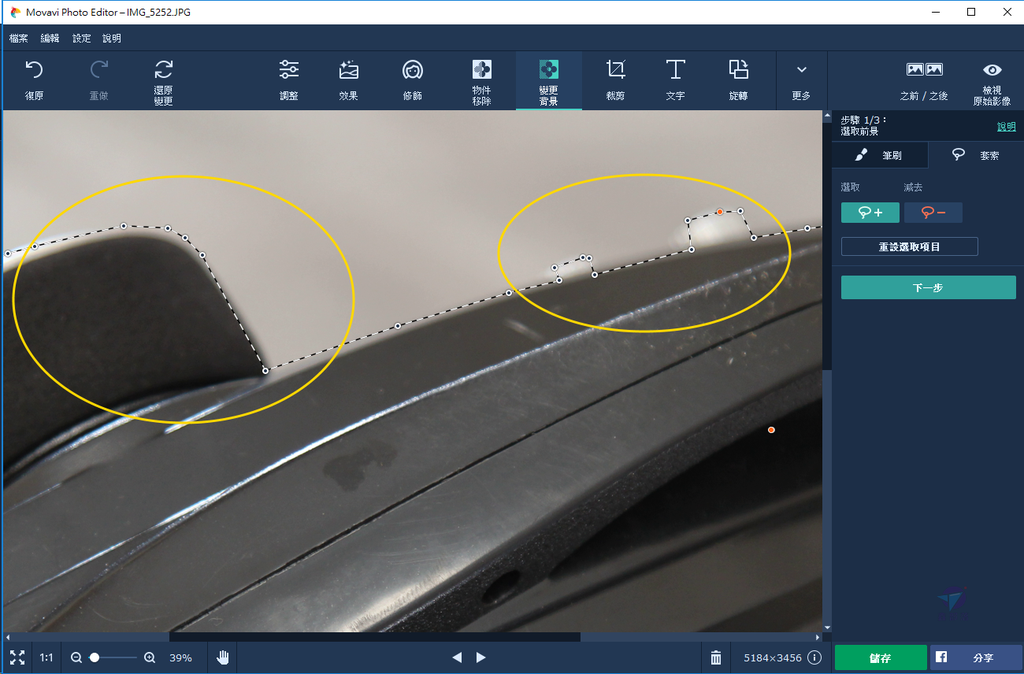Open the Rotate (旋轉) tool
Screen dimensions: 1024x674
click(x=738, y=80)
